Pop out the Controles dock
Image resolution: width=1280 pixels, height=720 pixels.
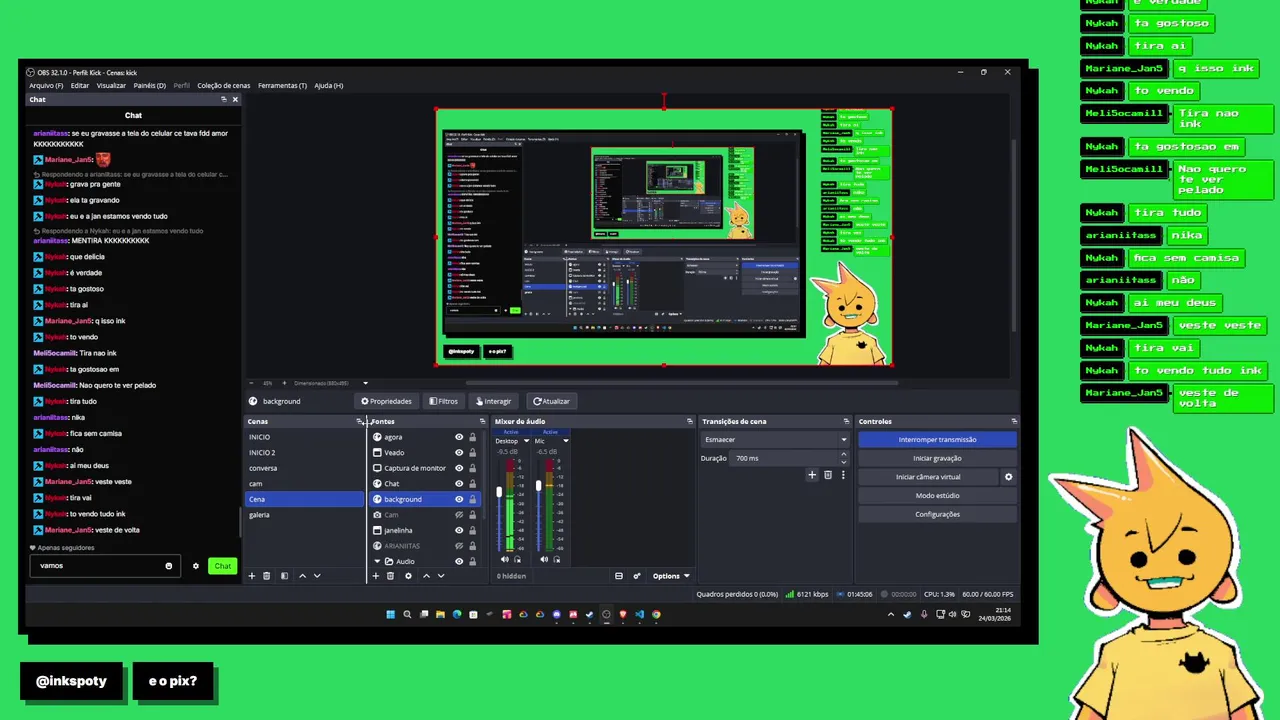1014,421
